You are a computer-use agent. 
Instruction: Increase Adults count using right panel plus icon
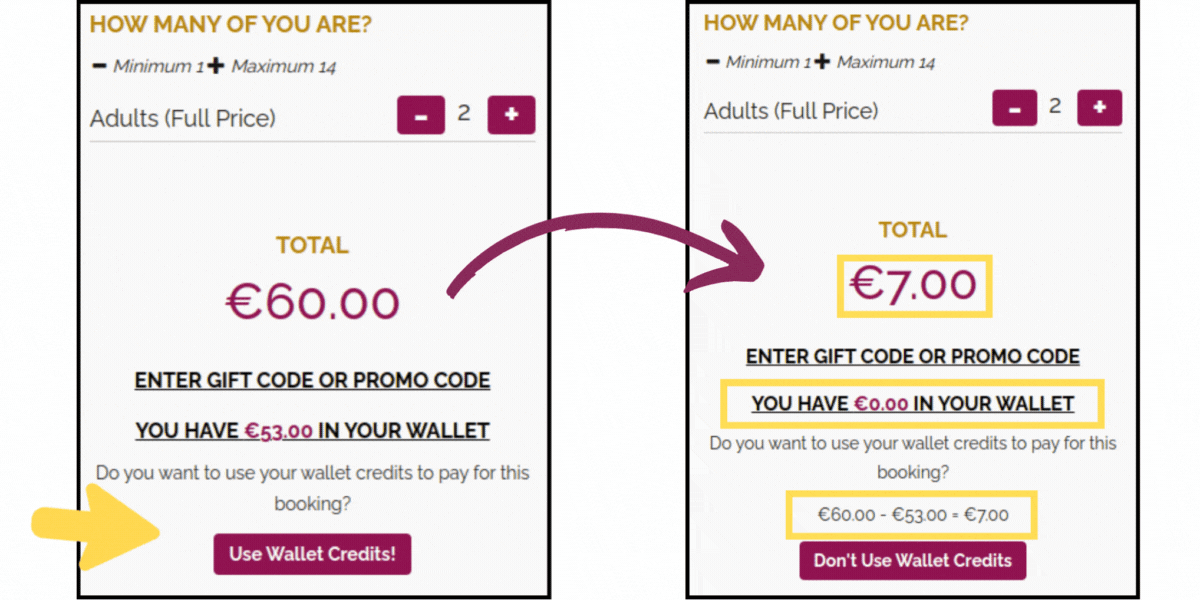[x=1100, y=107]
